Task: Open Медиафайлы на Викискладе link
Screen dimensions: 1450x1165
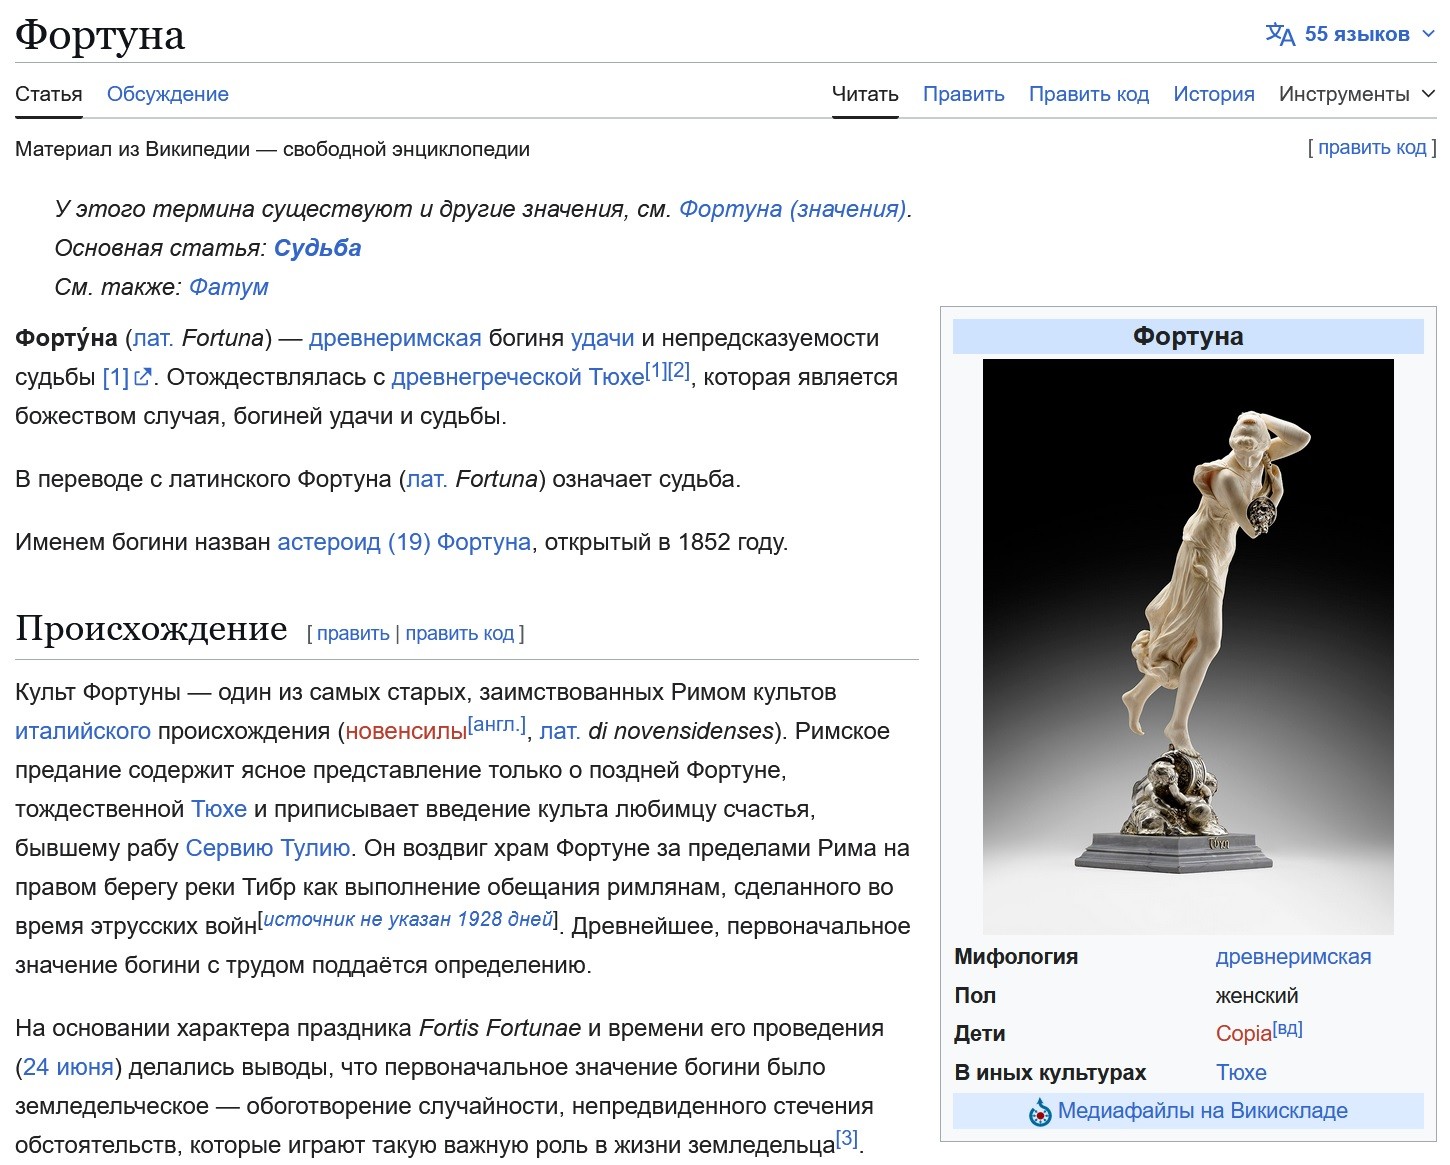Action: 1203,1111
